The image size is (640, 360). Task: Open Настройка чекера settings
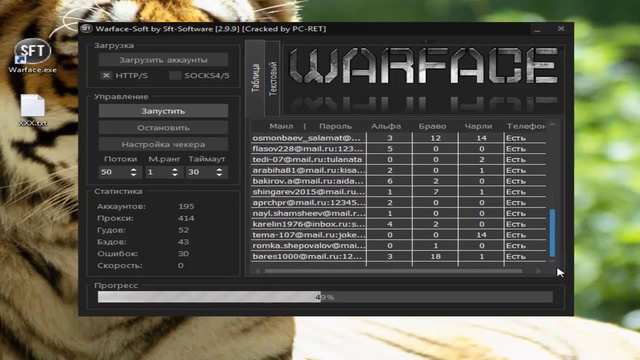(x=163, y=144)
